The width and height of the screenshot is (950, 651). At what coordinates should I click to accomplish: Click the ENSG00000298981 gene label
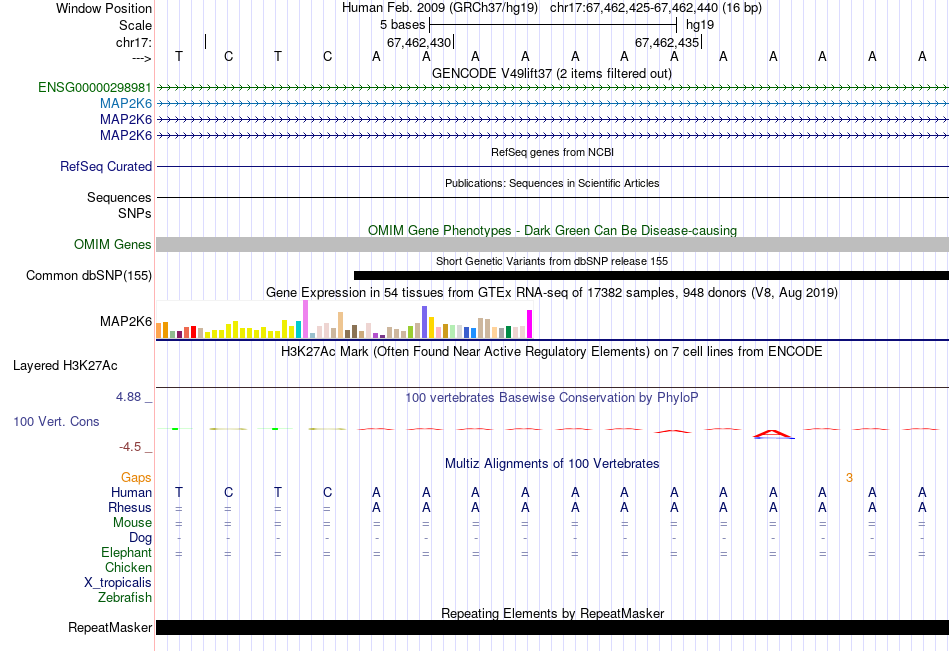tap(95, 88)
